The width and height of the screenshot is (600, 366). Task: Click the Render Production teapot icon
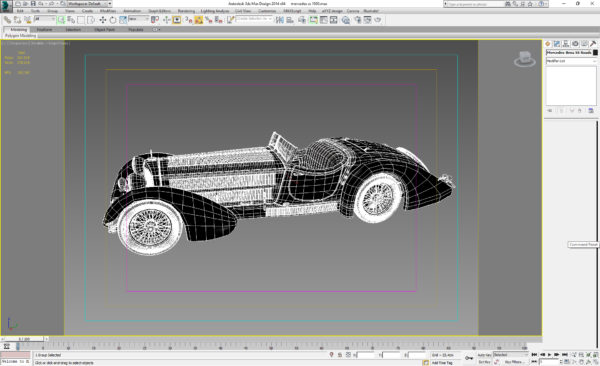(x=378, y=20)
